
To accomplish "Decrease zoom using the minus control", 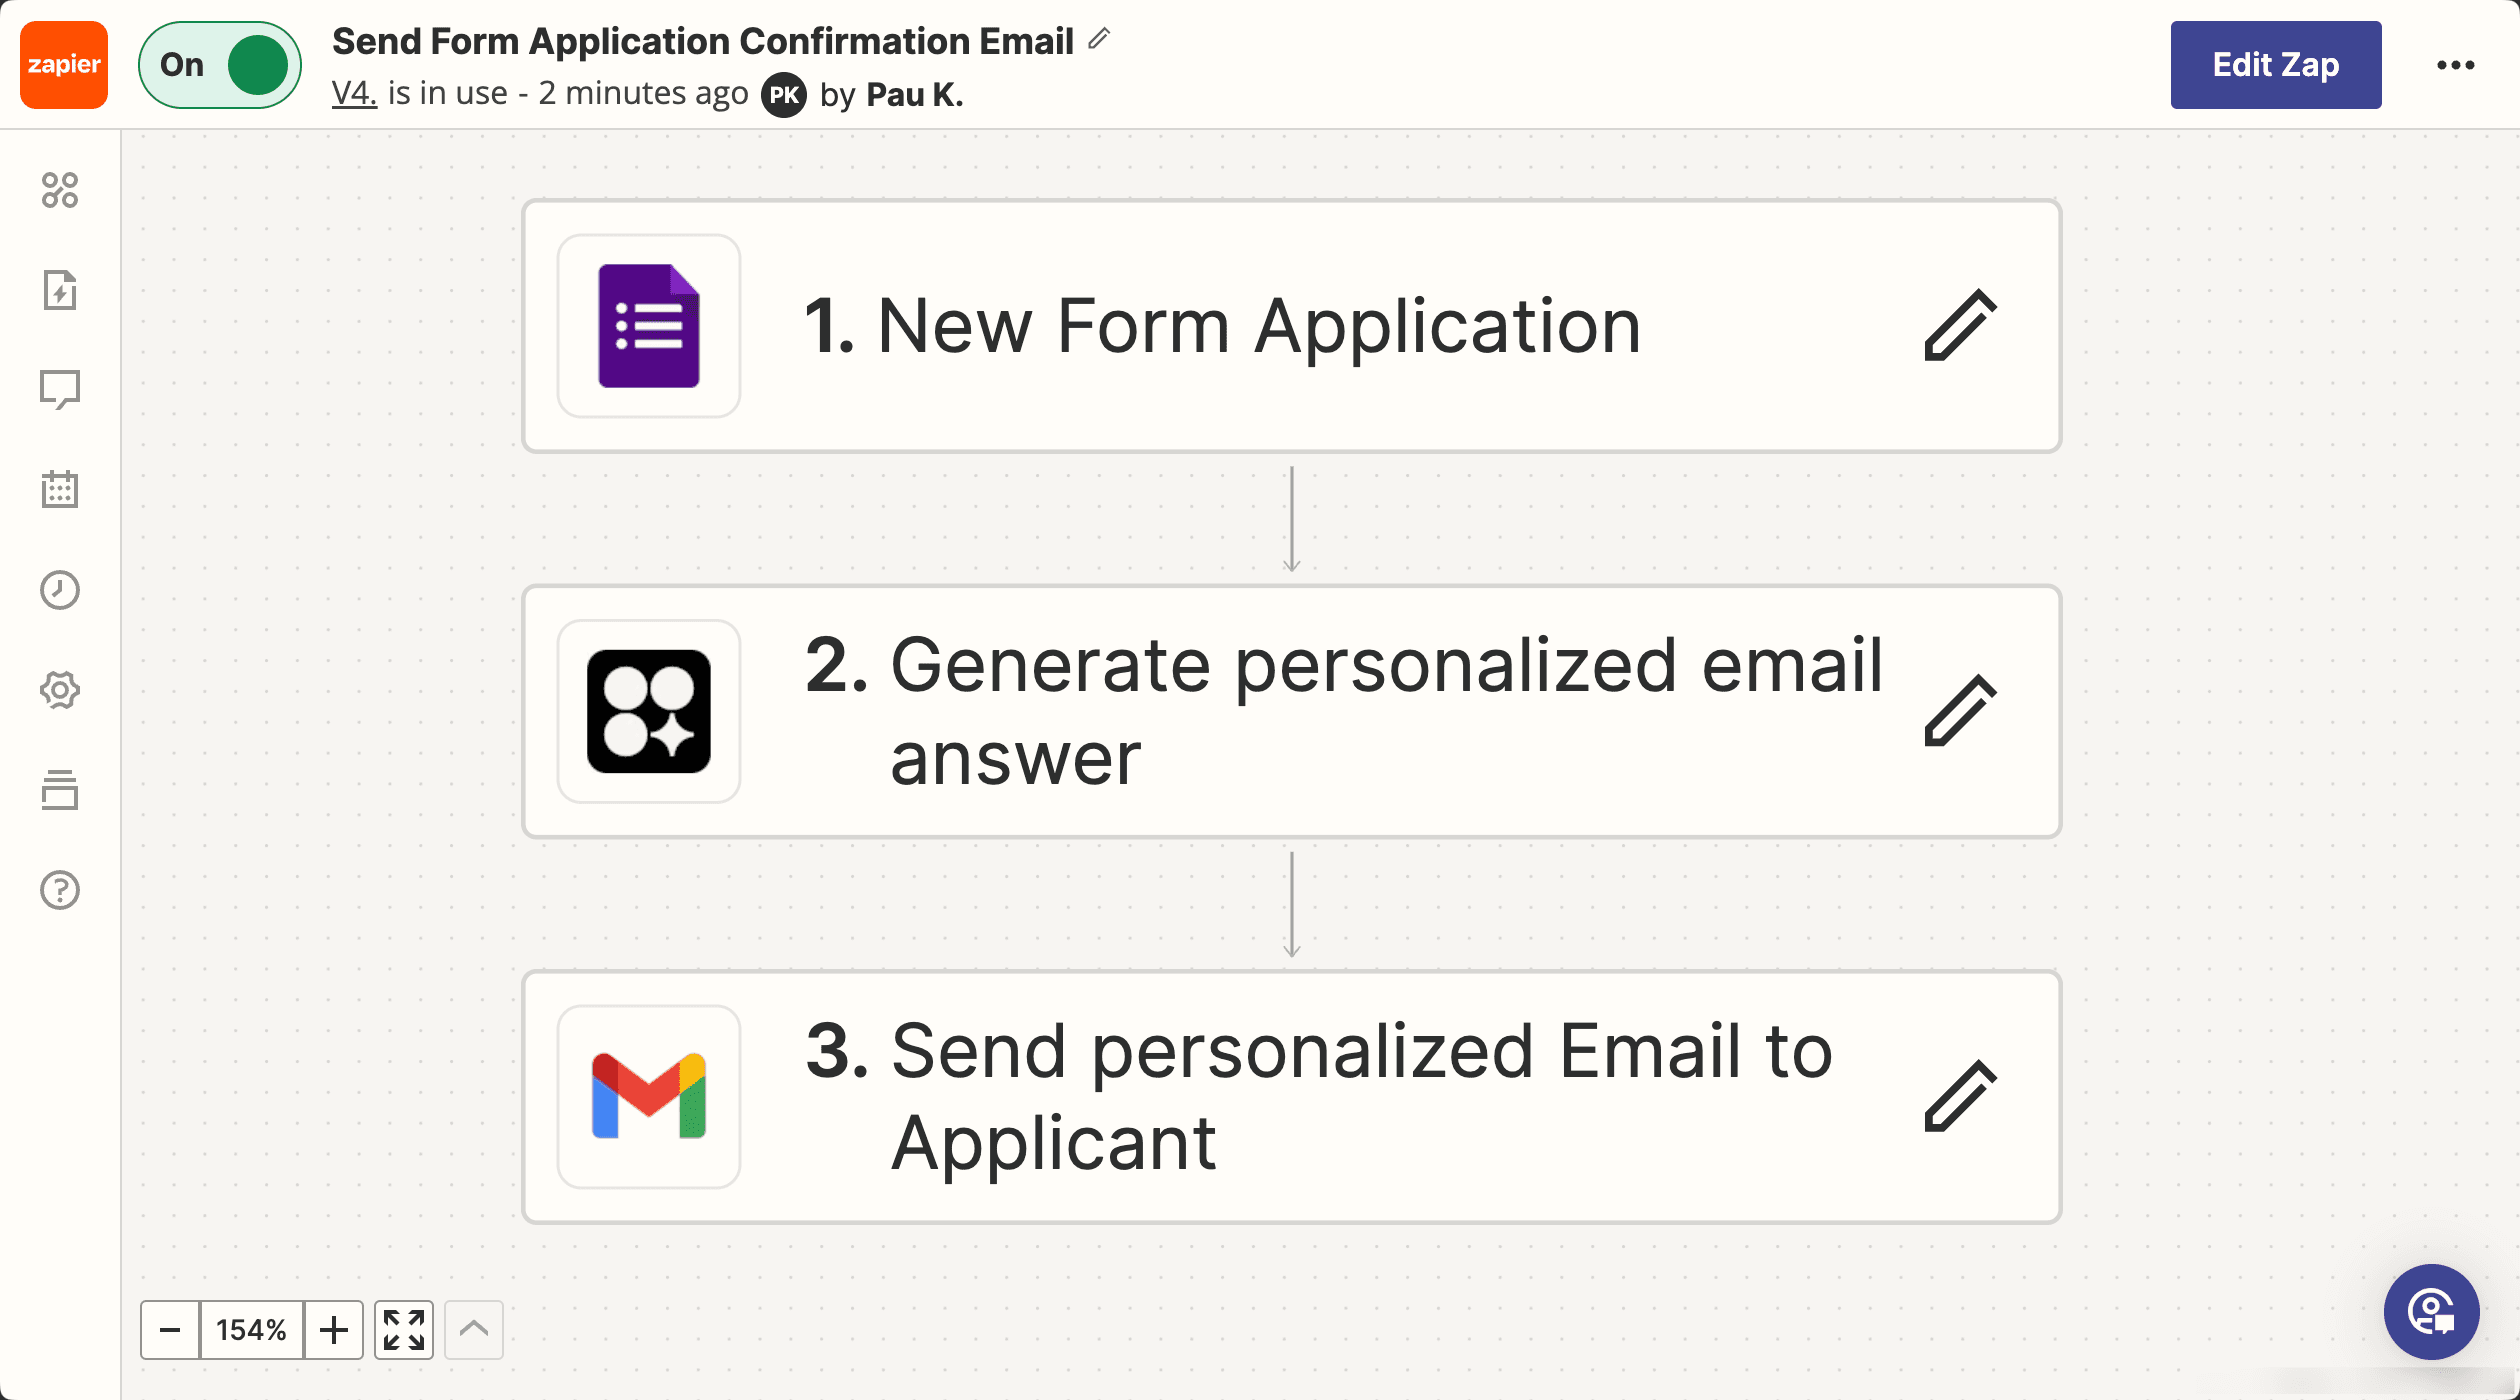I will point(169,1330).
